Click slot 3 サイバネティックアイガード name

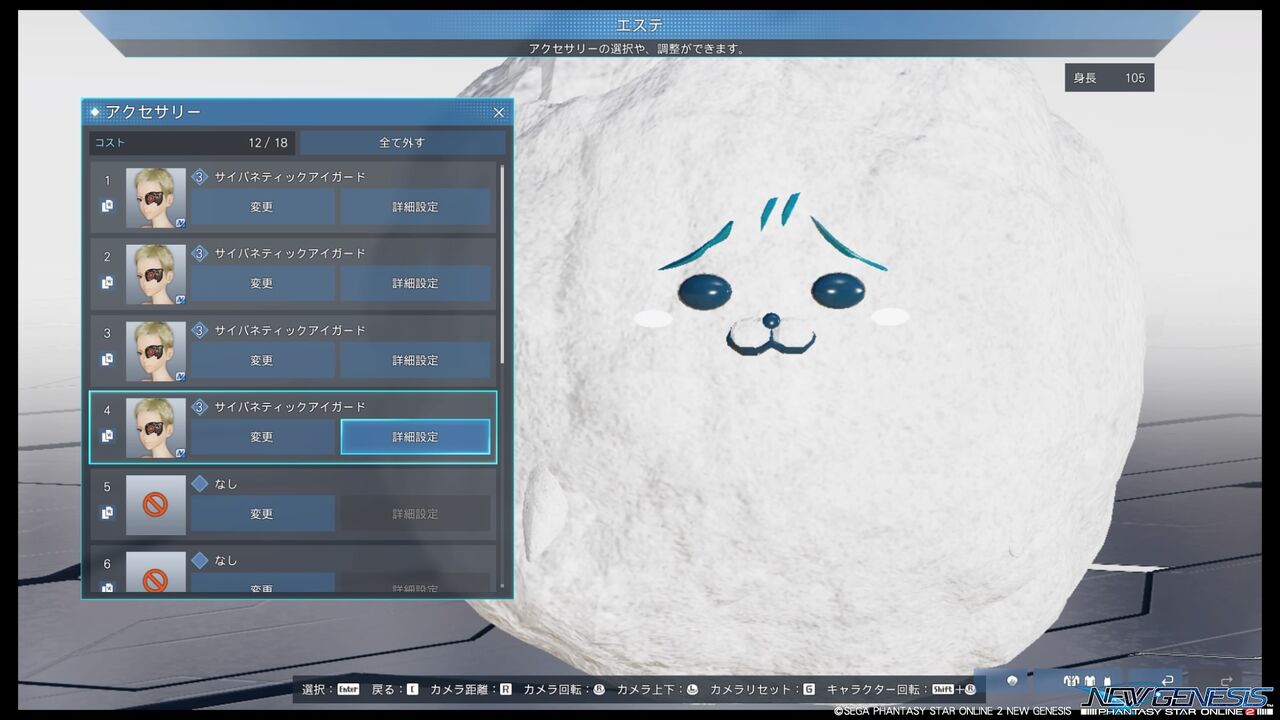click(290, 330)
